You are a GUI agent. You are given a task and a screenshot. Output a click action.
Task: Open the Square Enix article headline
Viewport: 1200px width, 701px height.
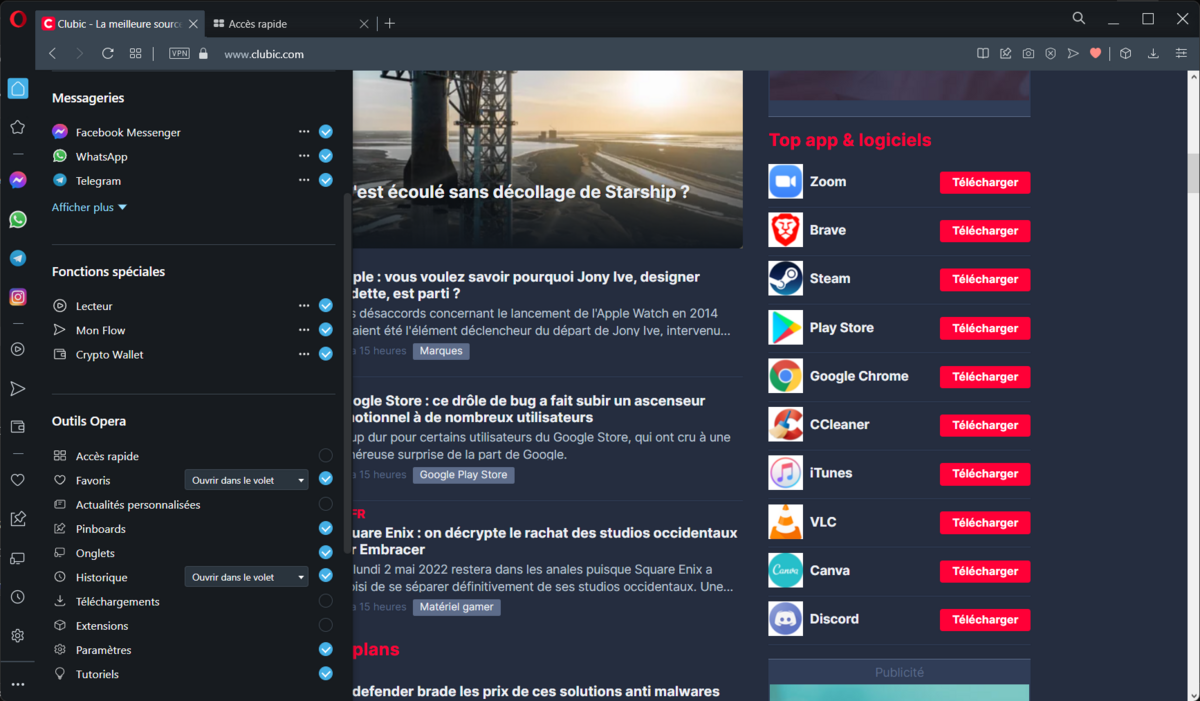pyautogui.click(x=545, y=541)
